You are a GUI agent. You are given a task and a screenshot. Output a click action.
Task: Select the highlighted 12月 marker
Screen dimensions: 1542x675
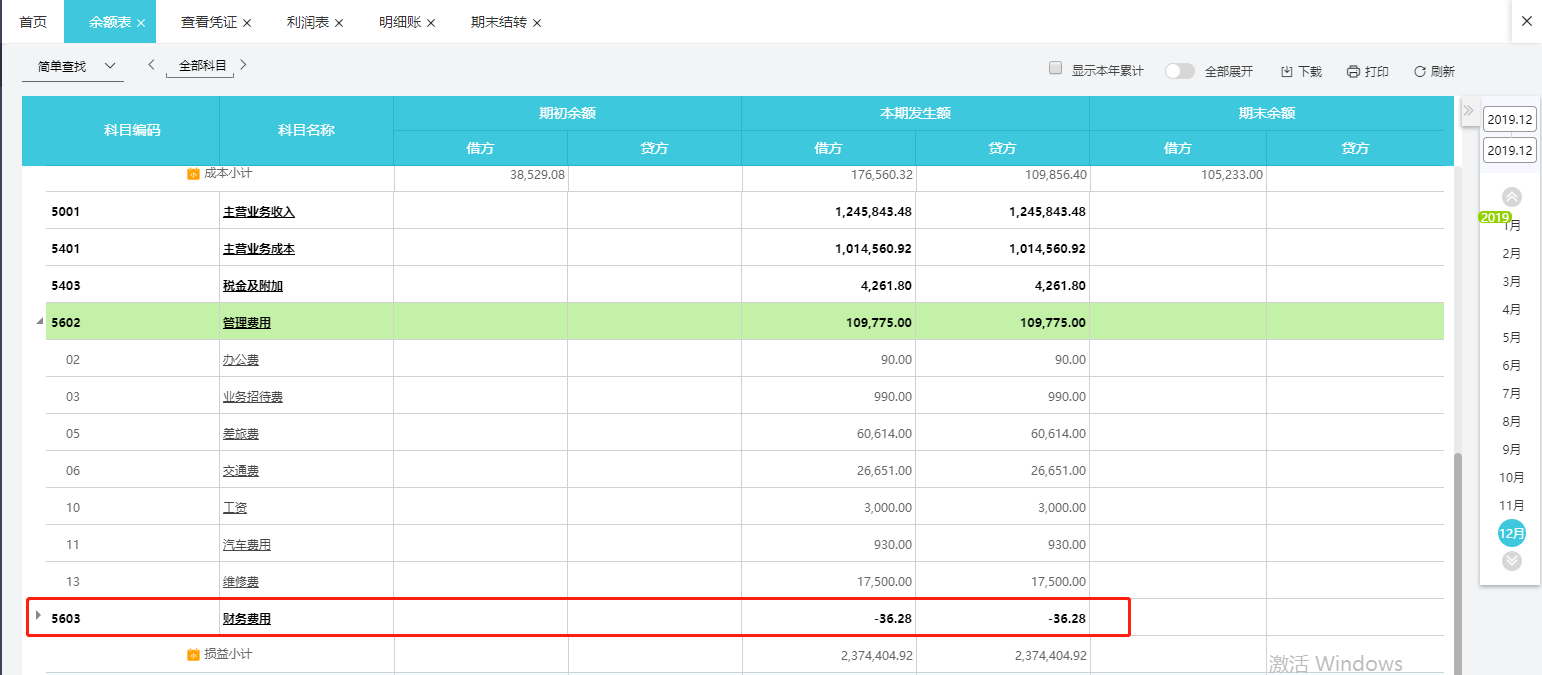[x=1512, y=533]
